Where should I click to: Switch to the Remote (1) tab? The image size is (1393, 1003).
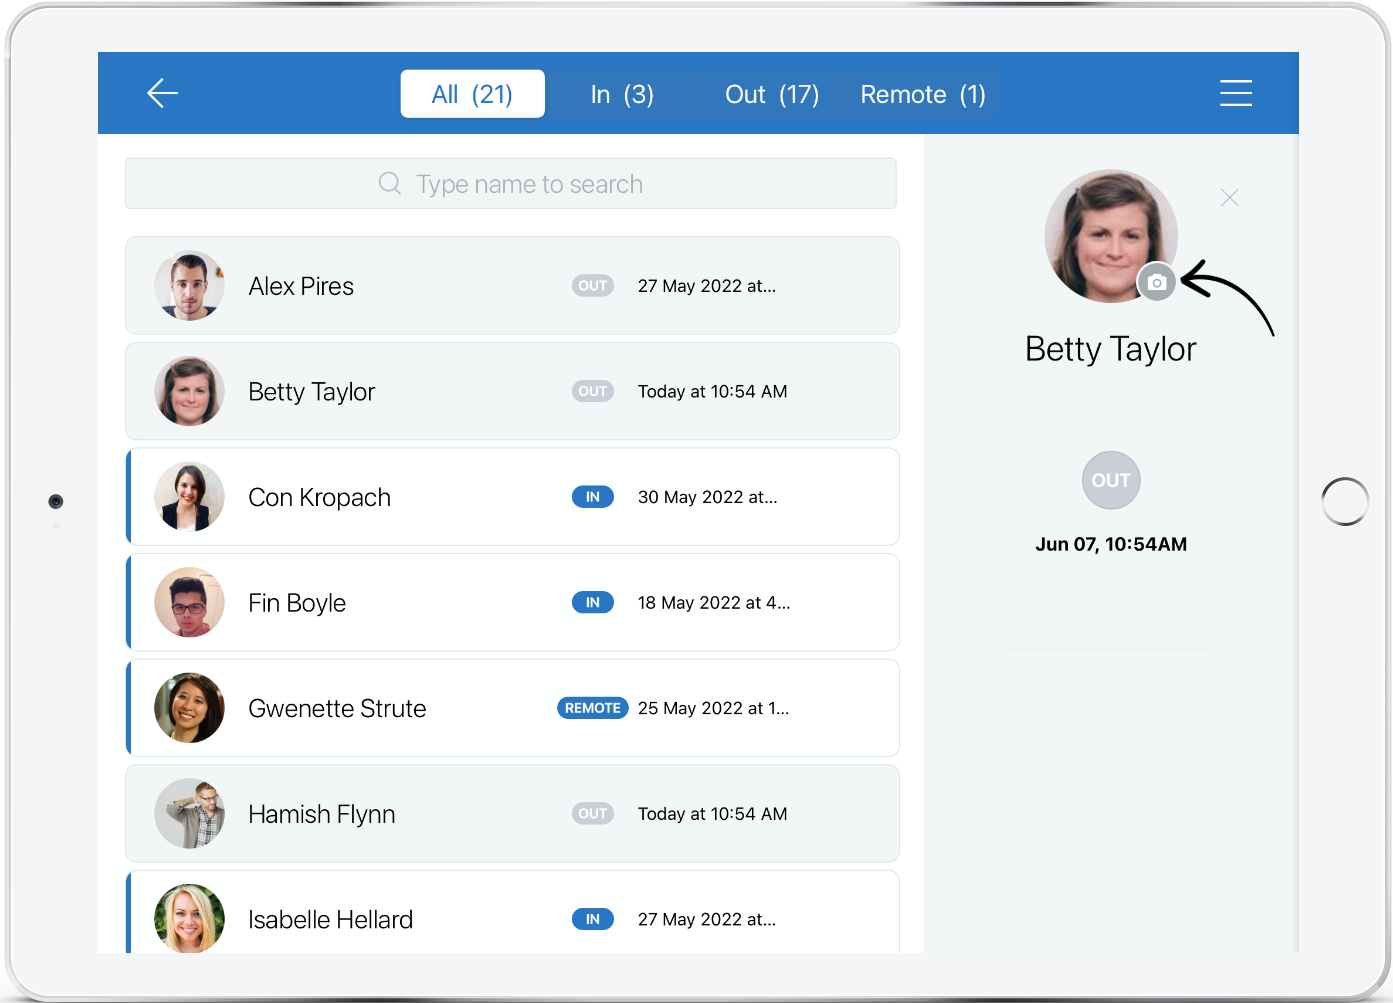[921, 93]
